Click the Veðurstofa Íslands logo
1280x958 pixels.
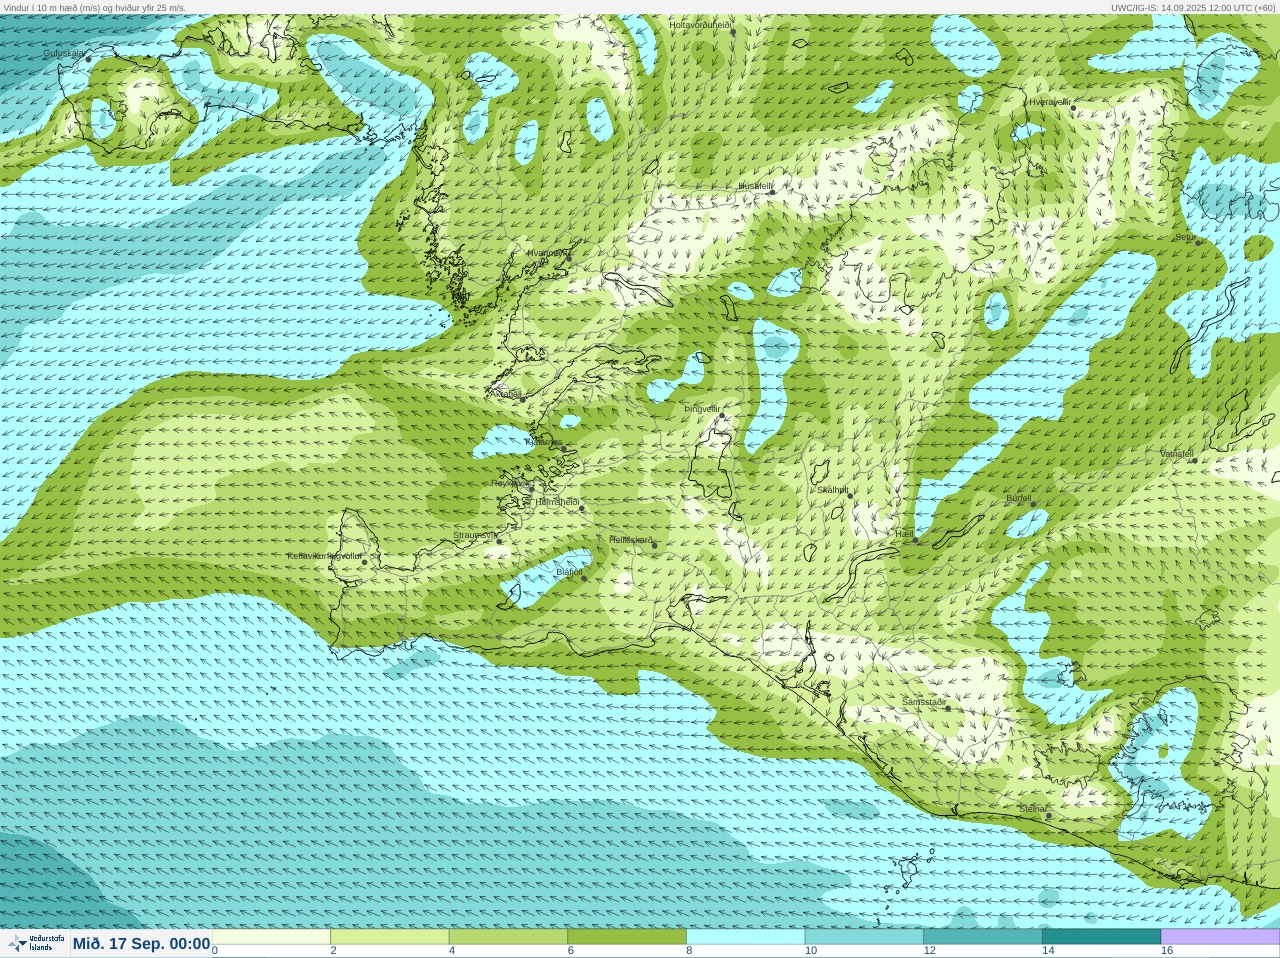pos(35,943)
